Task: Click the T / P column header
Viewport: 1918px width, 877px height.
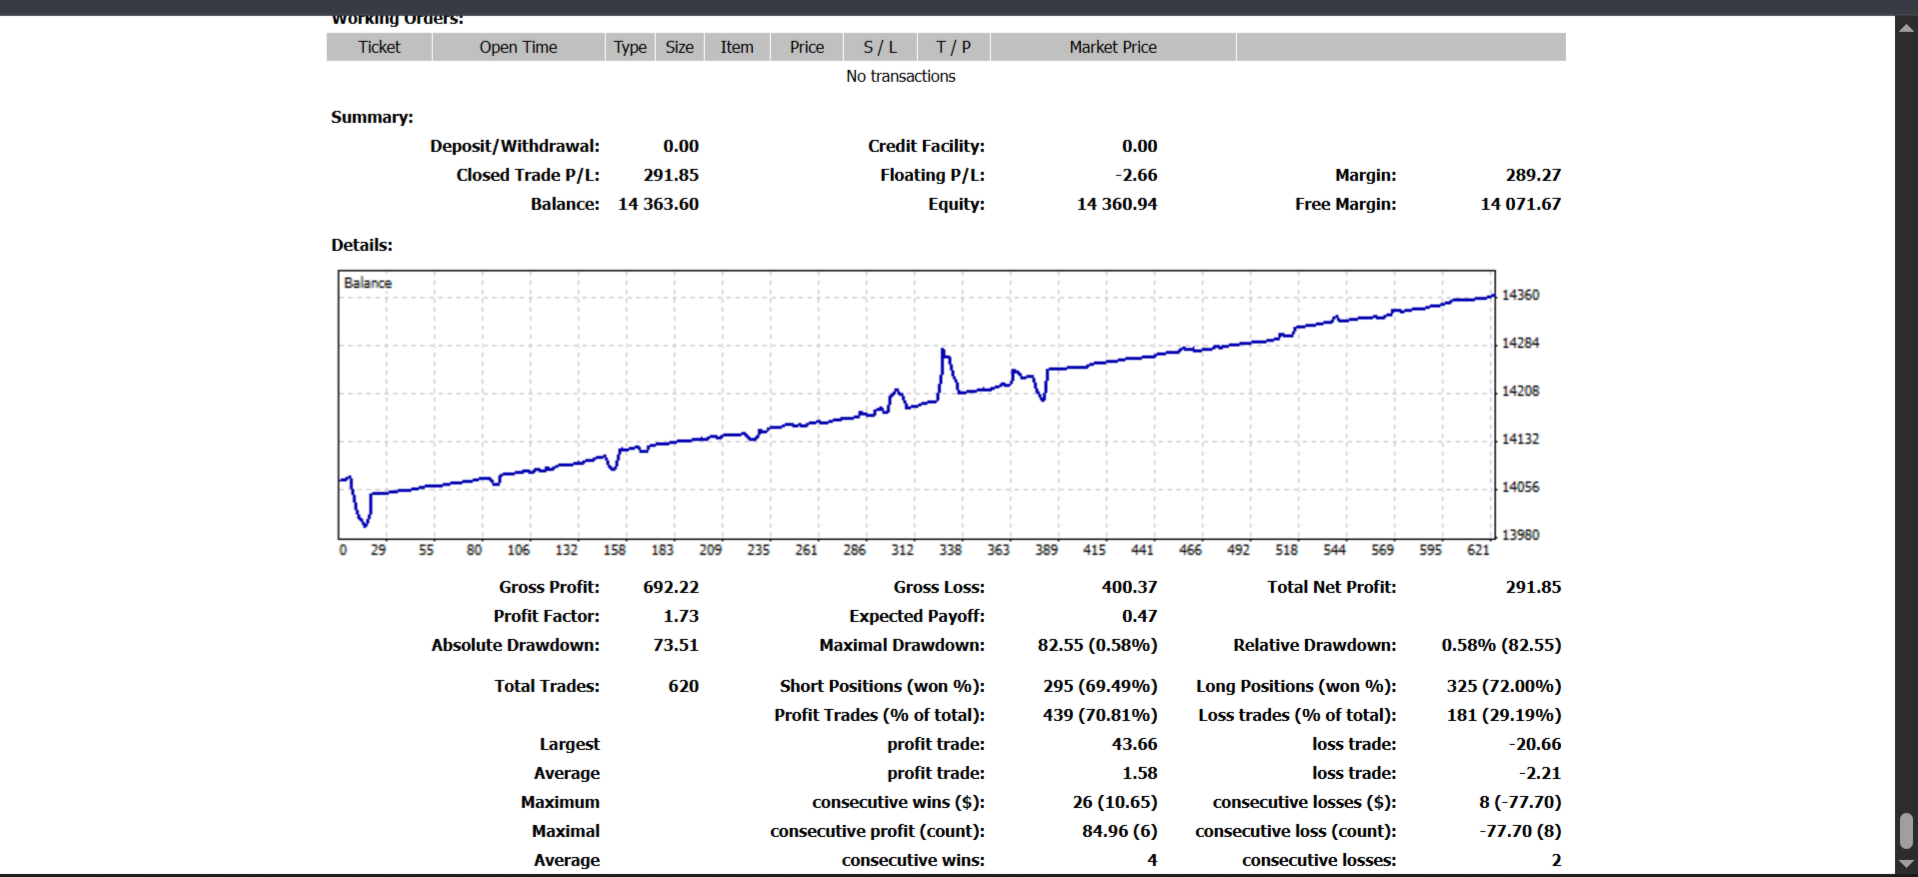Action: coord(953,47)
